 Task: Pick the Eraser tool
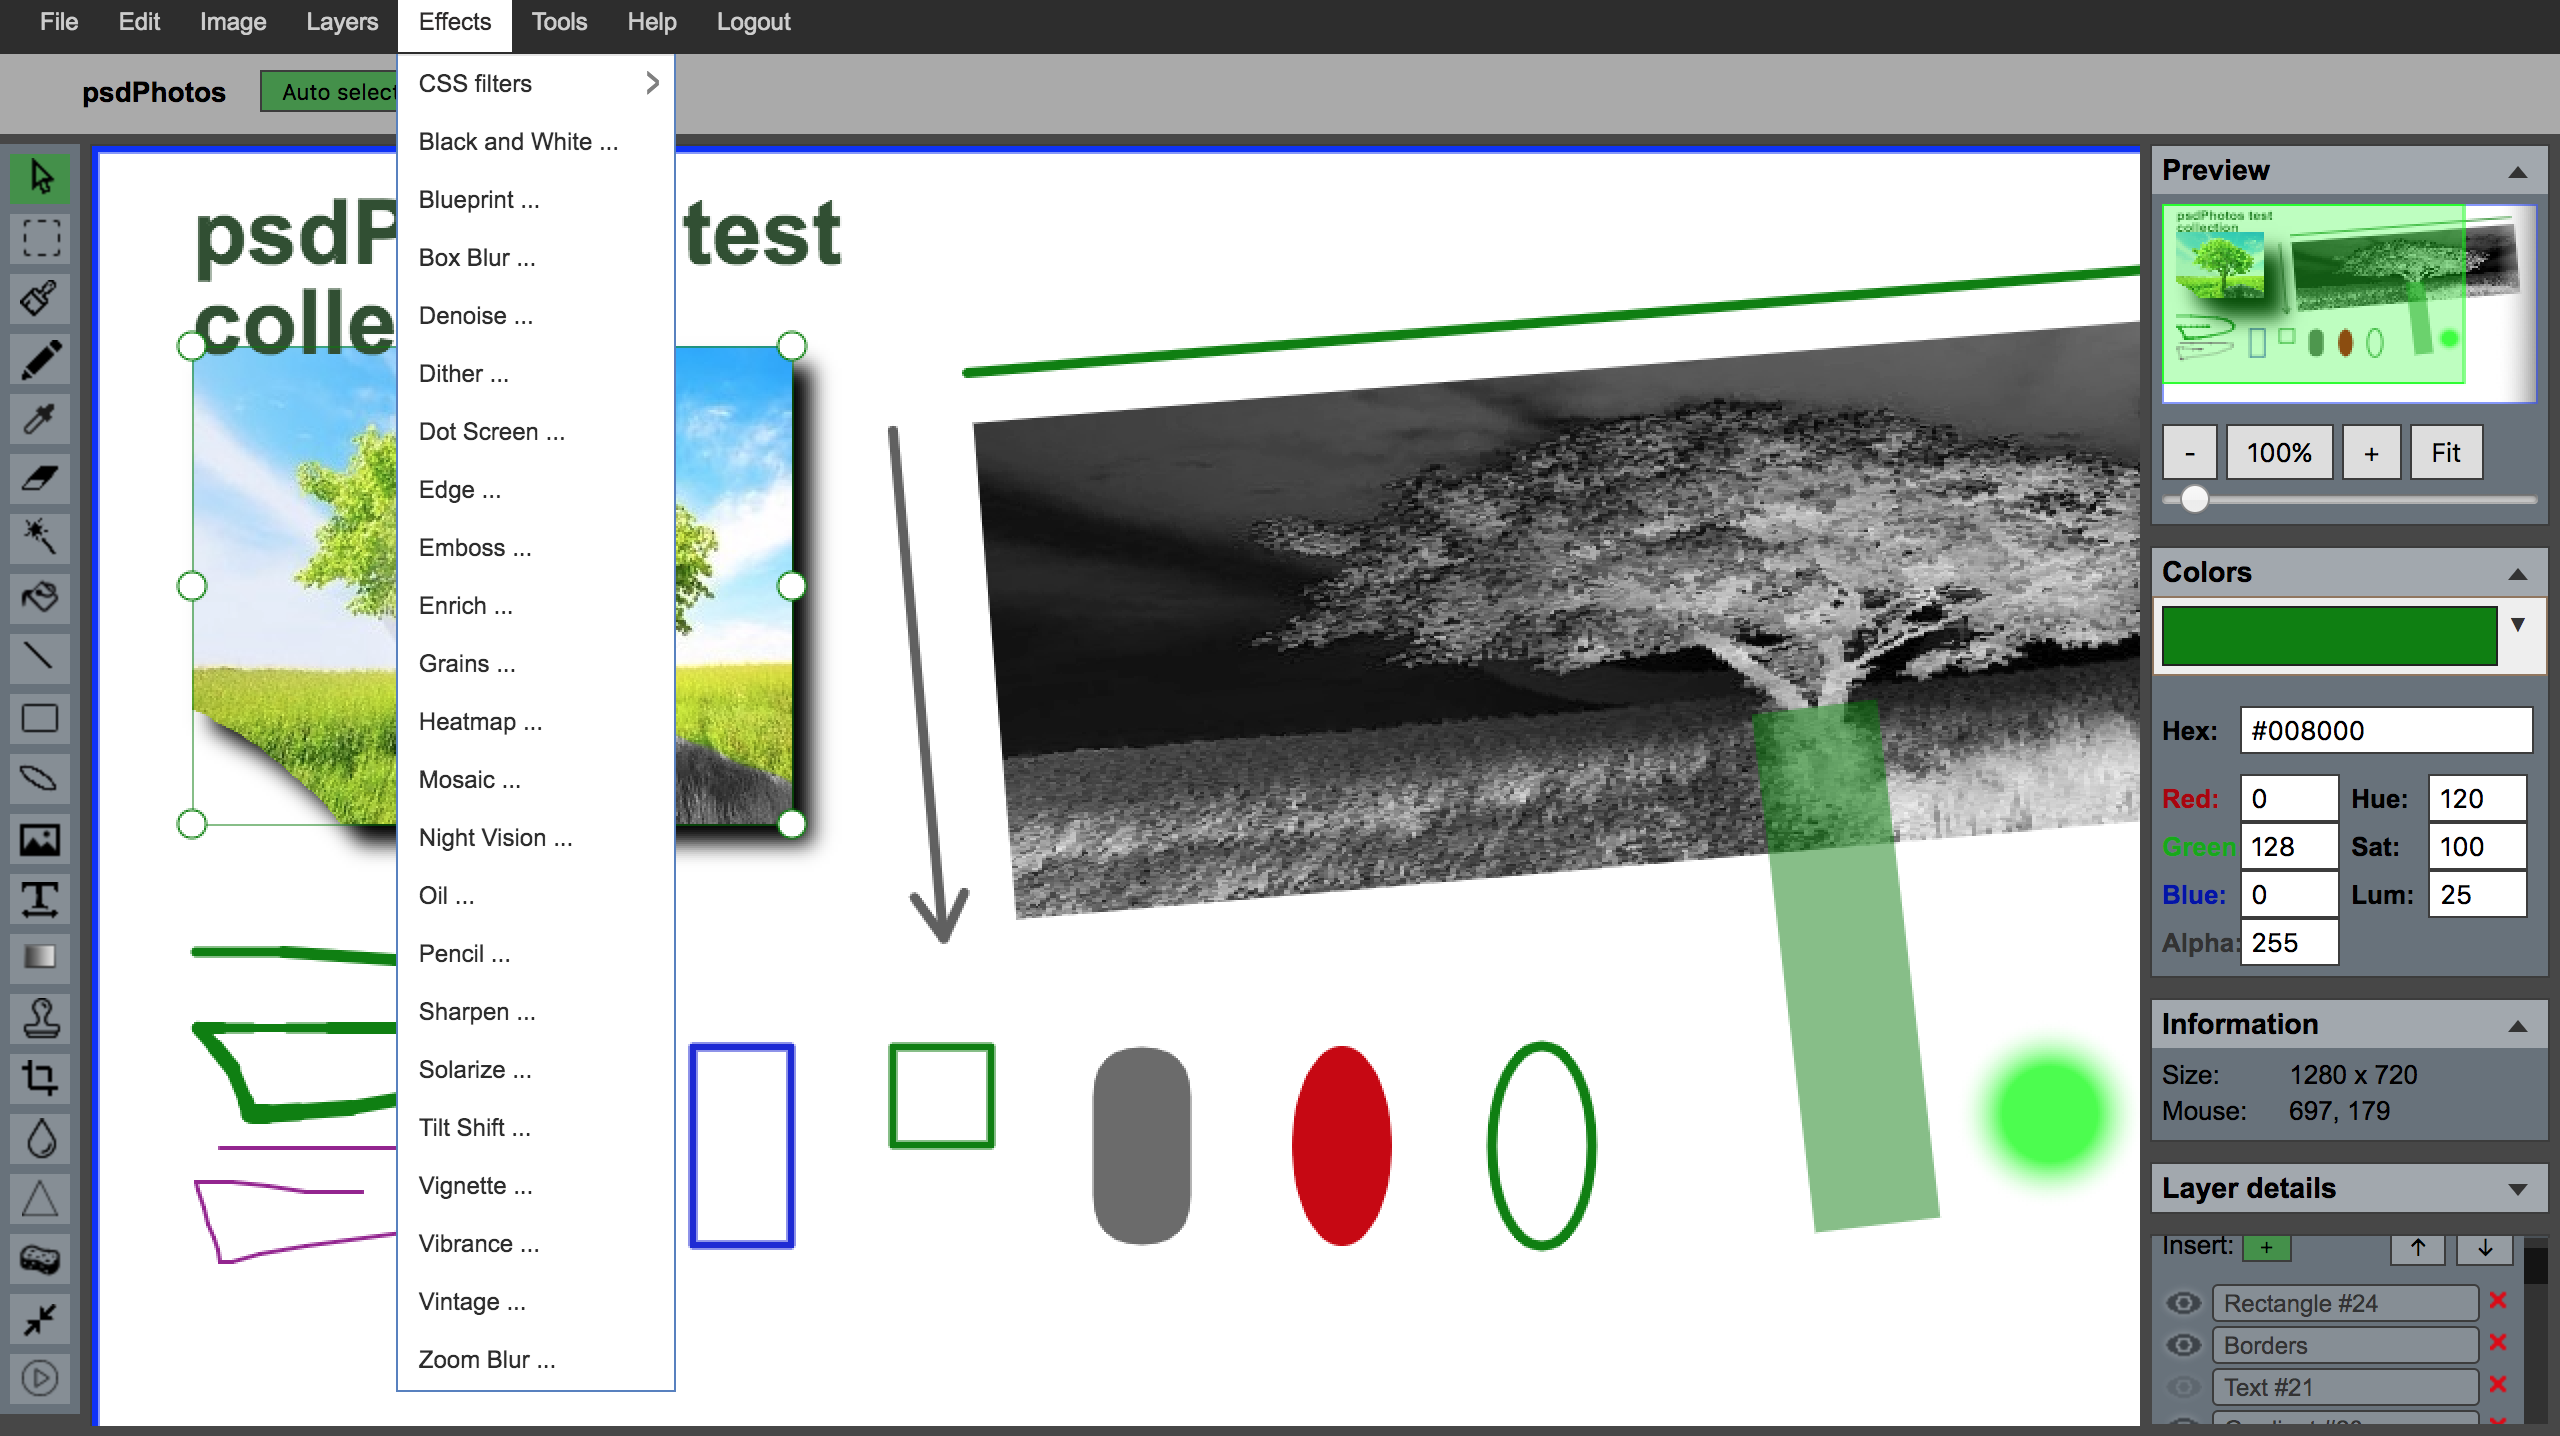click(x=40, y=479)
